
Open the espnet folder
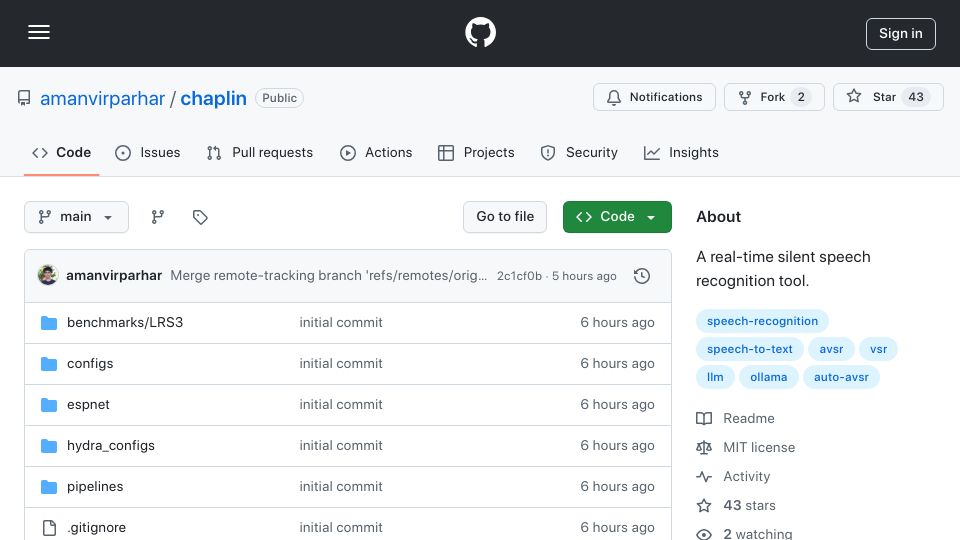click(88, 405)
